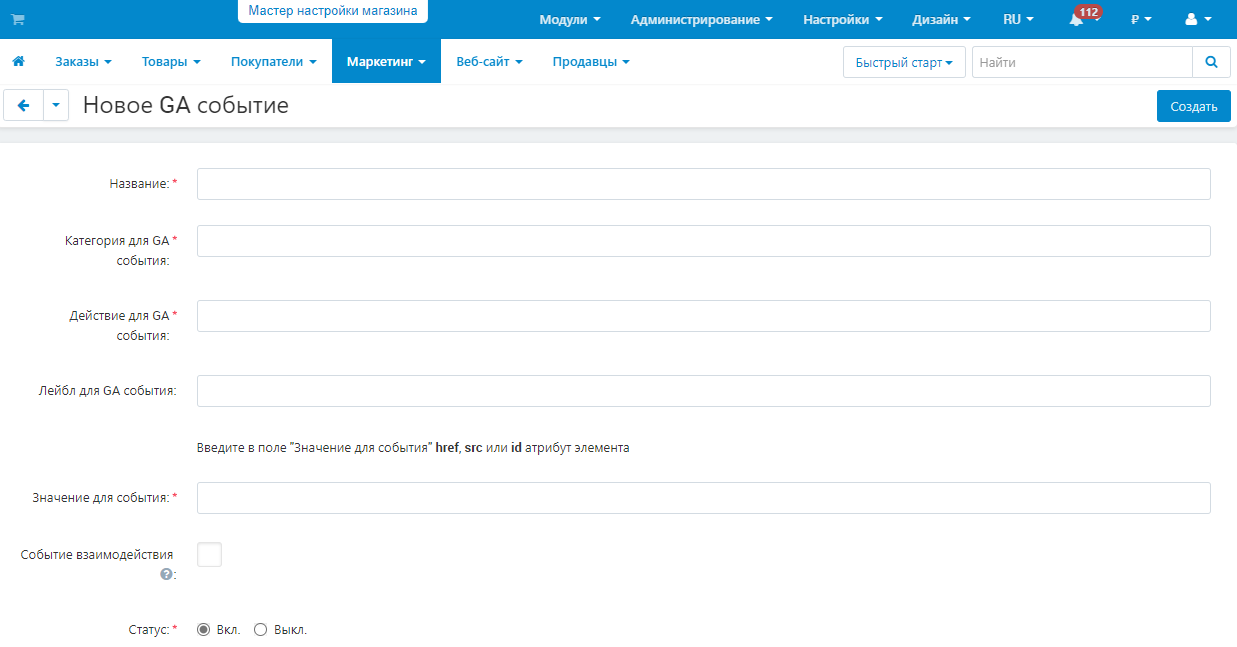Image resolution: width=1237 pixels, height=647 pixels.
Task: Expand the Быстрый старт dropdown
Action: (904, 62)
